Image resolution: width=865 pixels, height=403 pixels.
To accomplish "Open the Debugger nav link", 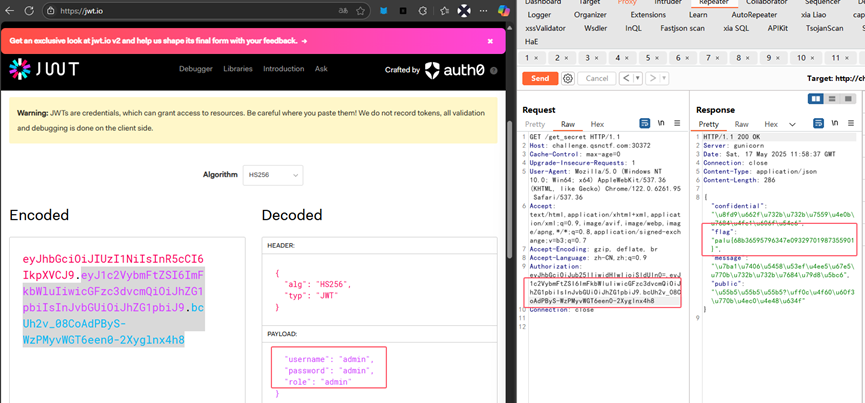I will (x=195, y=69).
